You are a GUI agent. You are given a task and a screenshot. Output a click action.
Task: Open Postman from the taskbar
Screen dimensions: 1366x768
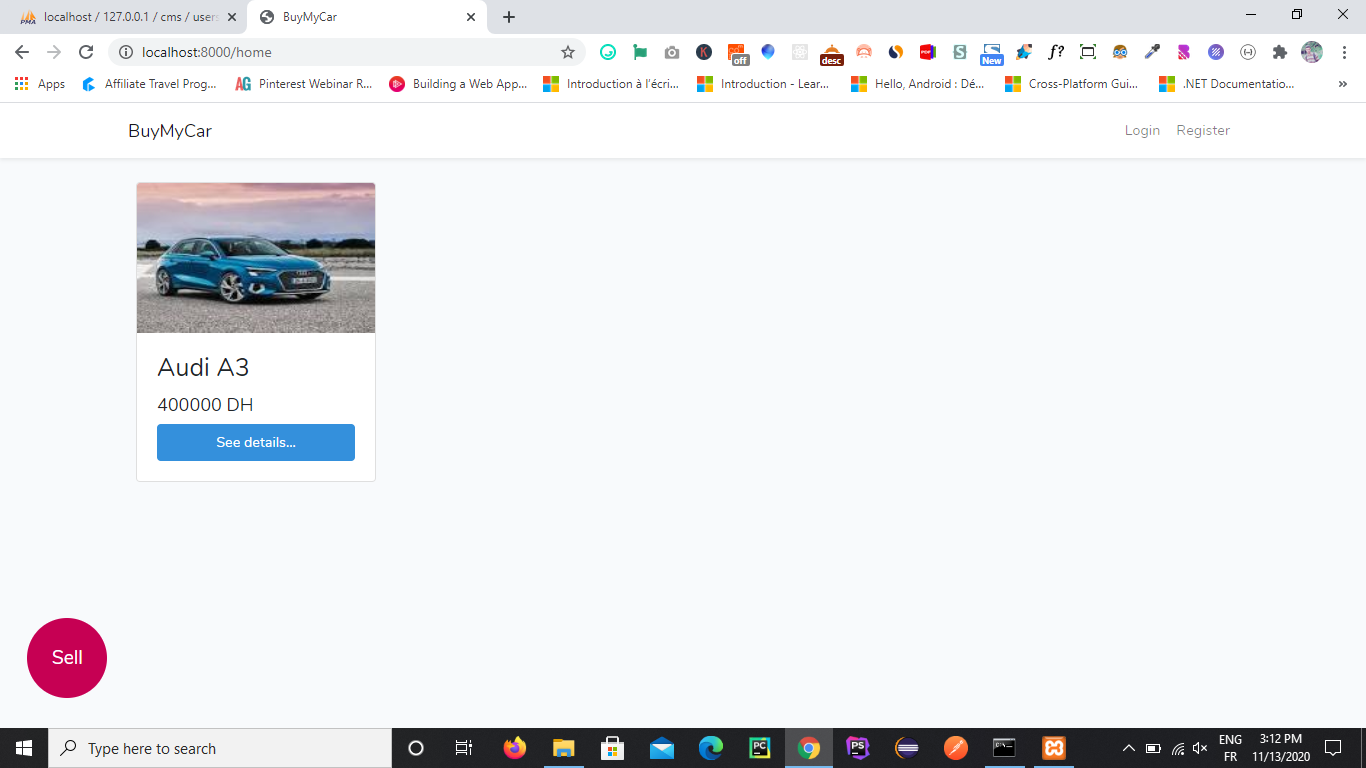pos(956,748)
